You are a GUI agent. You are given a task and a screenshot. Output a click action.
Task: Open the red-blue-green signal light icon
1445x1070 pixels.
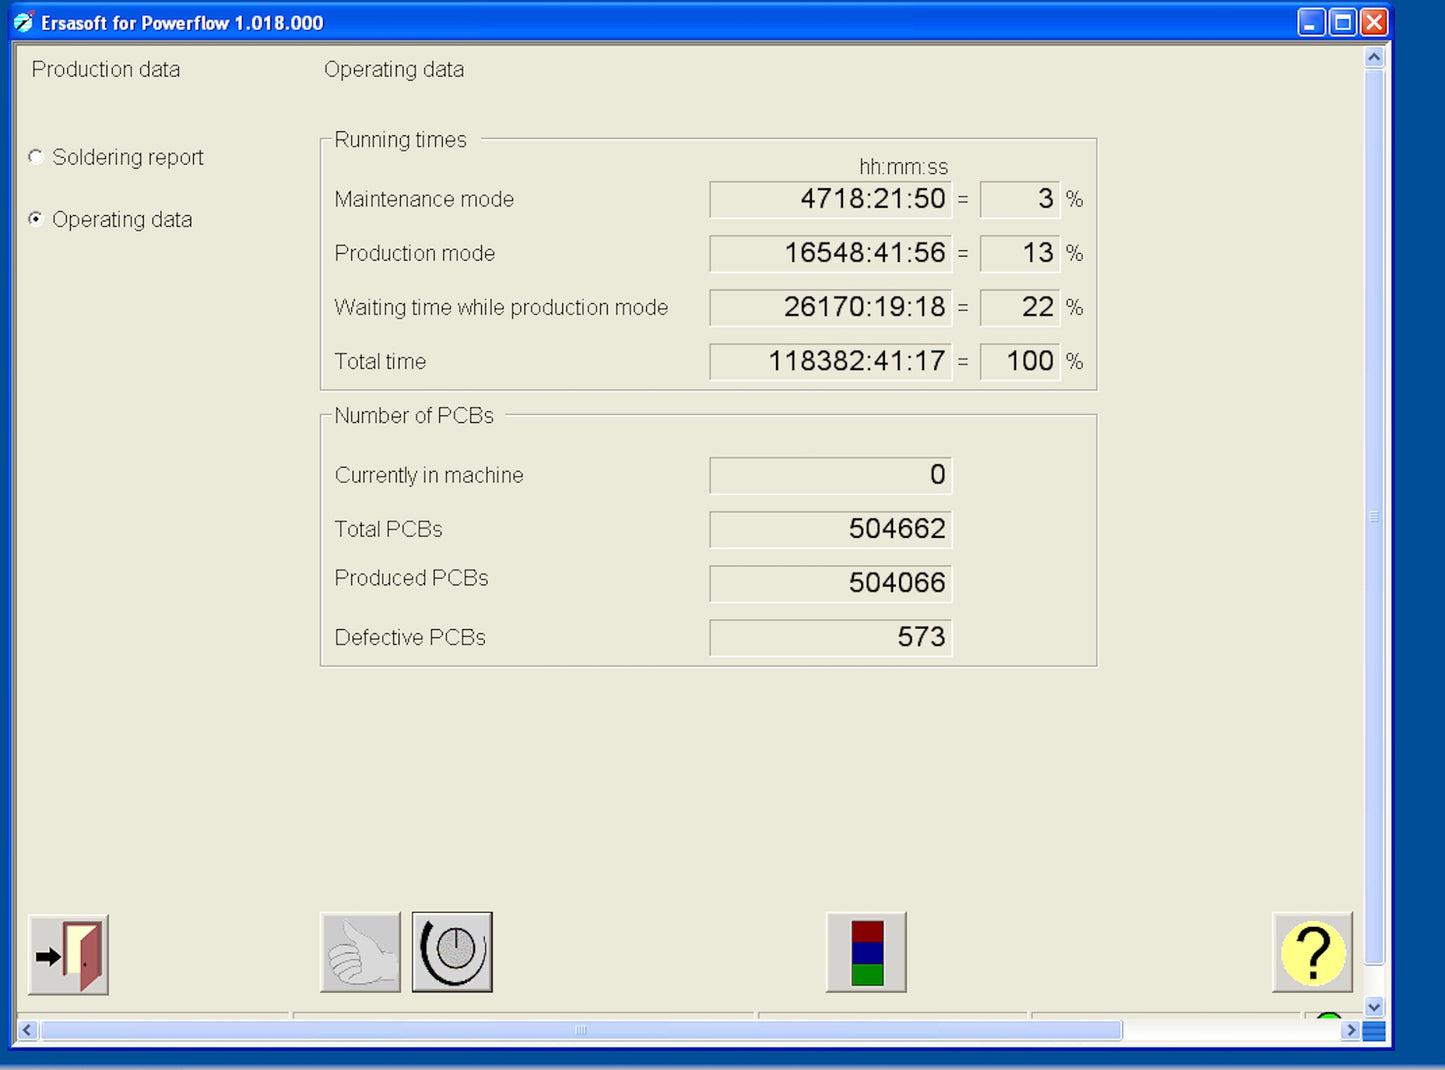[866, 953]
